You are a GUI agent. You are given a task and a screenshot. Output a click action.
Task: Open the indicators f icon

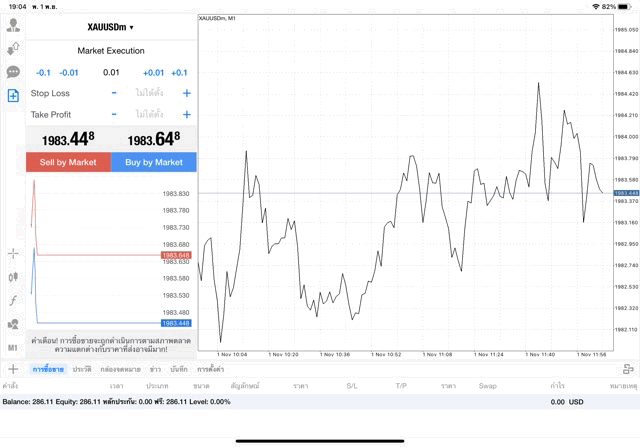pyautogui.click(x=13, y=300)
